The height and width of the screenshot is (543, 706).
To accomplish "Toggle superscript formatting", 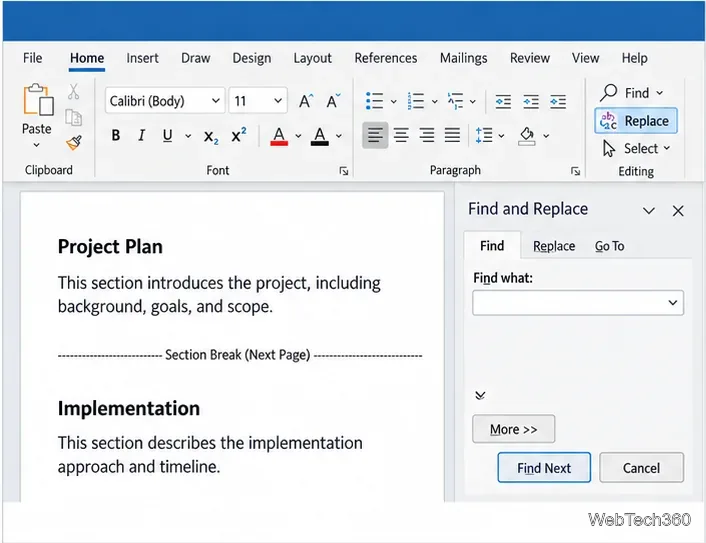I will tap(238, 135).
